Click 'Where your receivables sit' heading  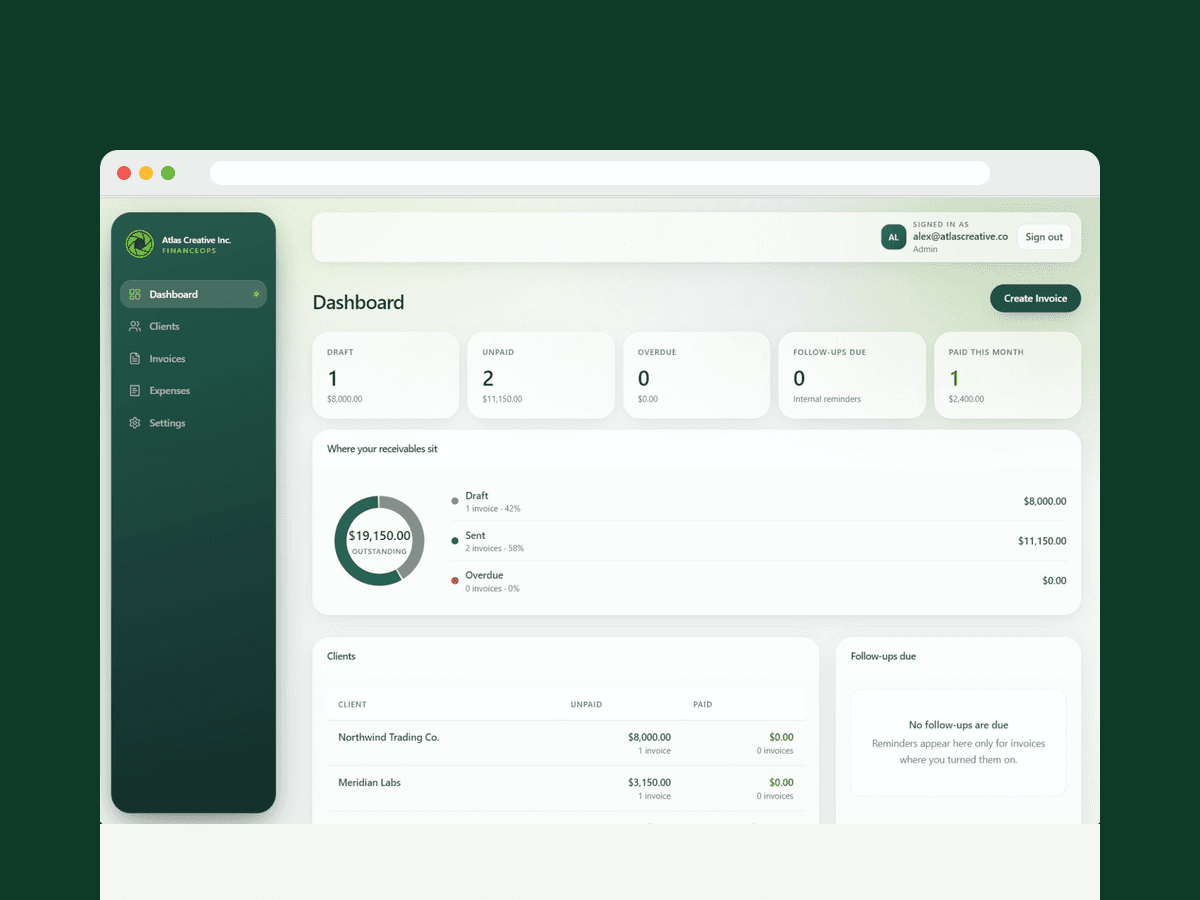pos(382,449)
